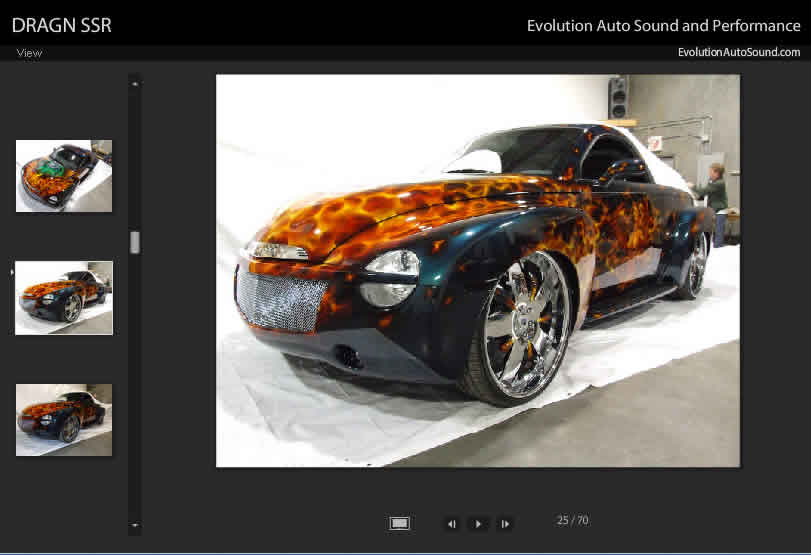
Task: Click the thumbnail list scroll down arrow
Action: coord(135,525)
